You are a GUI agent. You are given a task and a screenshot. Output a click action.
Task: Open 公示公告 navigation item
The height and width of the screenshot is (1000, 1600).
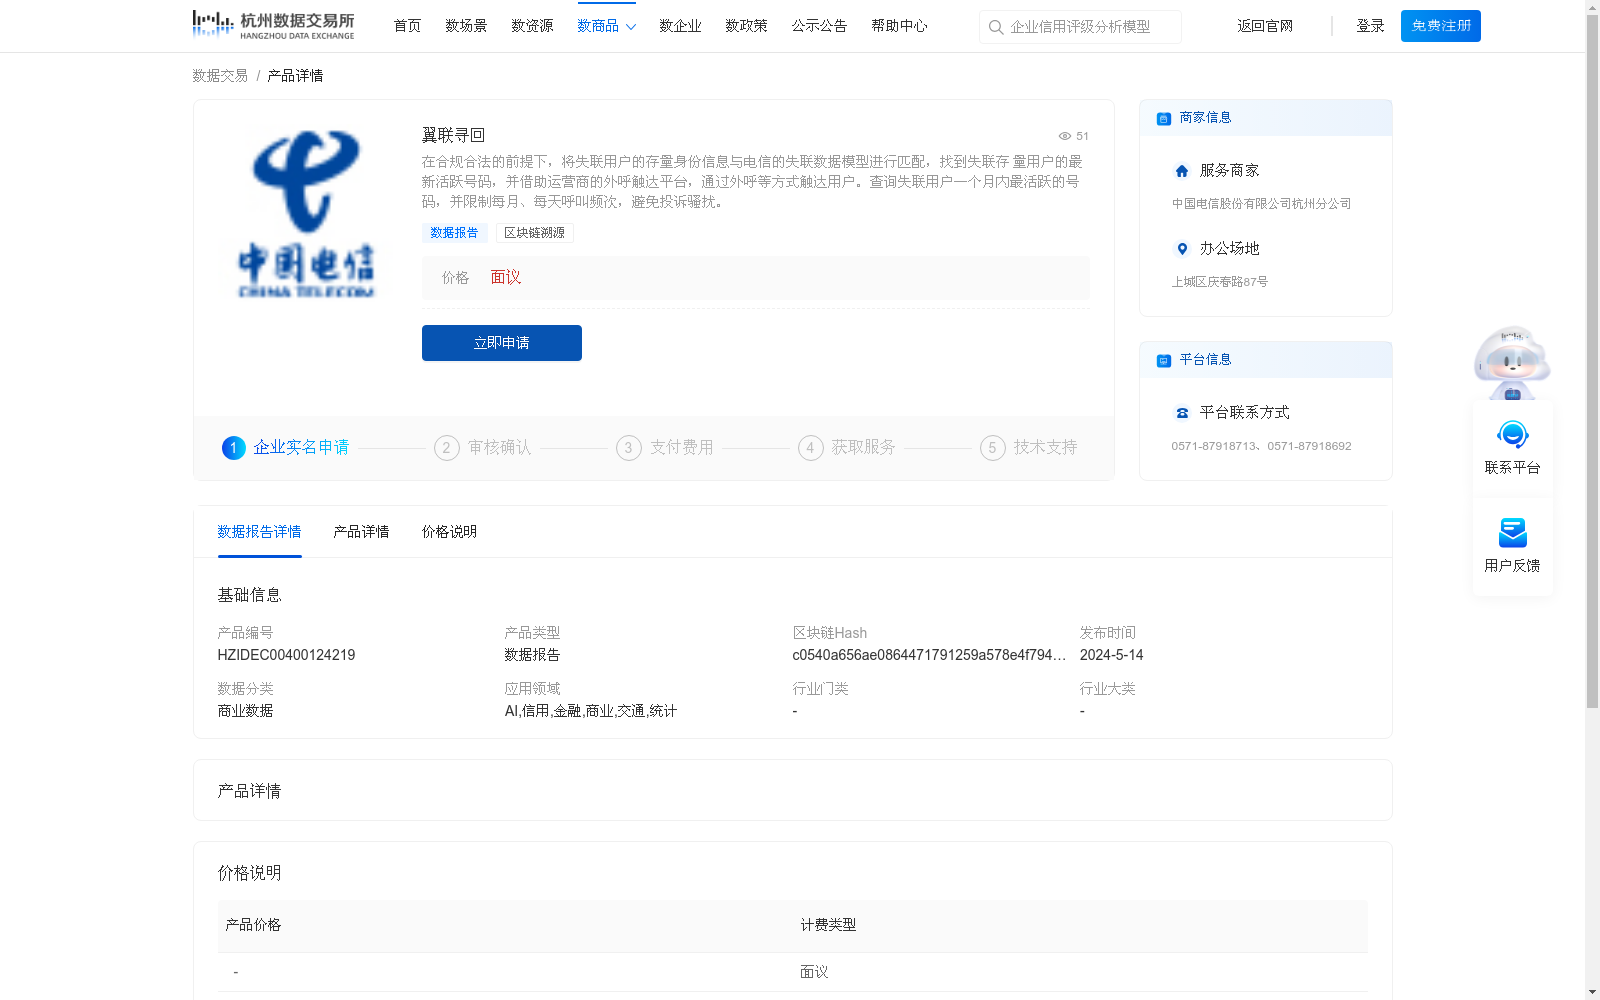pos(819,26)
